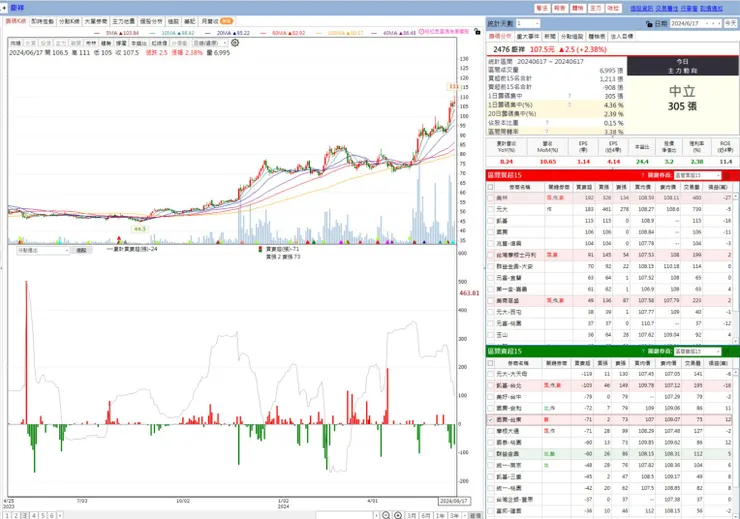
Task: Switch to the 即時走勢 tab
Action: 42,21
